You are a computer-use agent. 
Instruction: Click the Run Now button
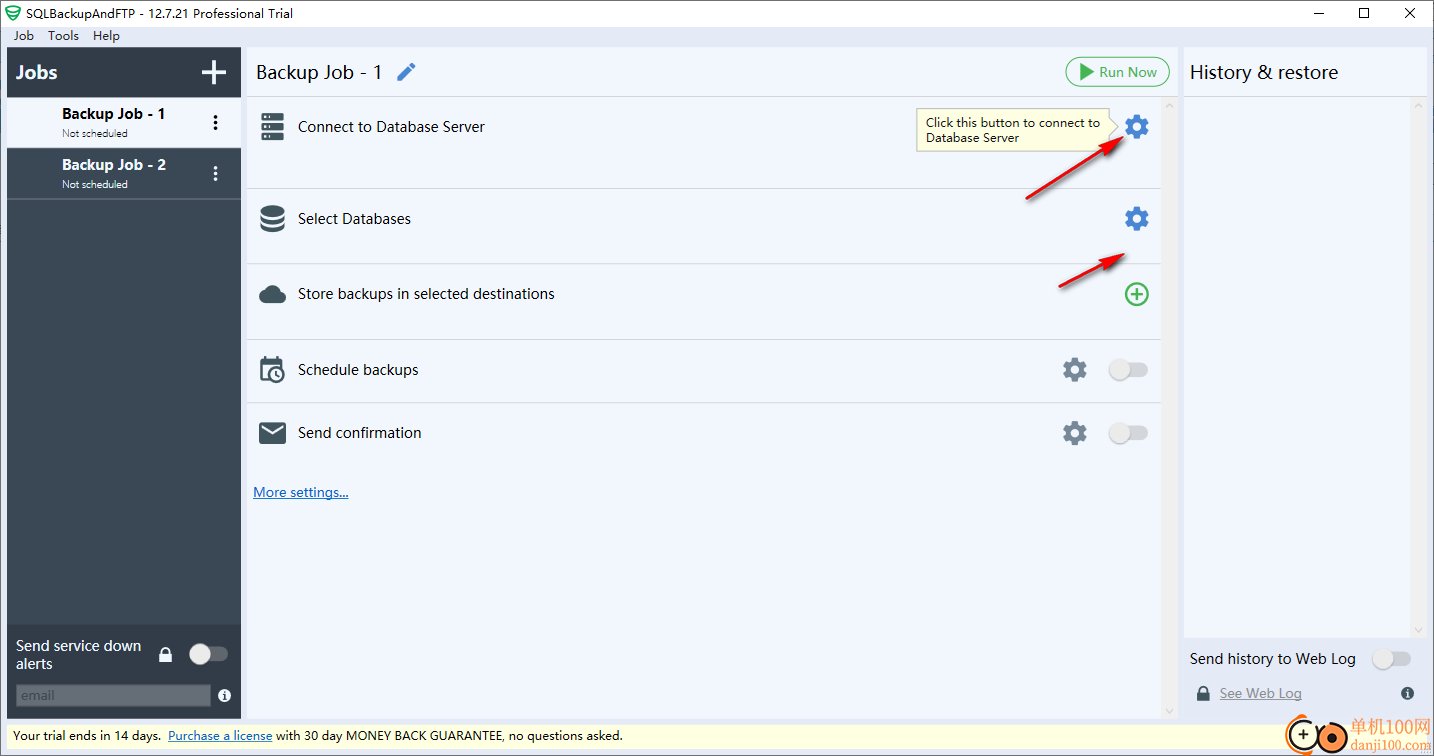click(x=1117, y=72)
